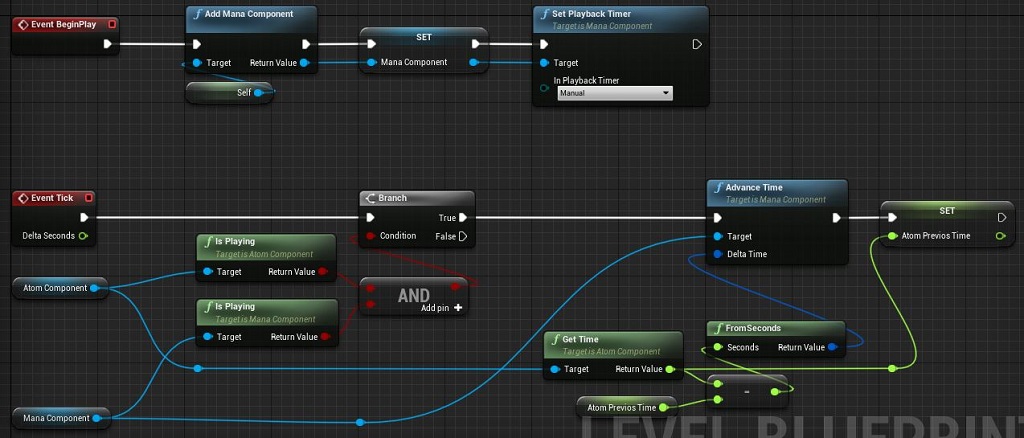Click Return Value of Atom Component Is Playing
The width and height of the screenshot is (1024, 438).
tap(323, 272)
